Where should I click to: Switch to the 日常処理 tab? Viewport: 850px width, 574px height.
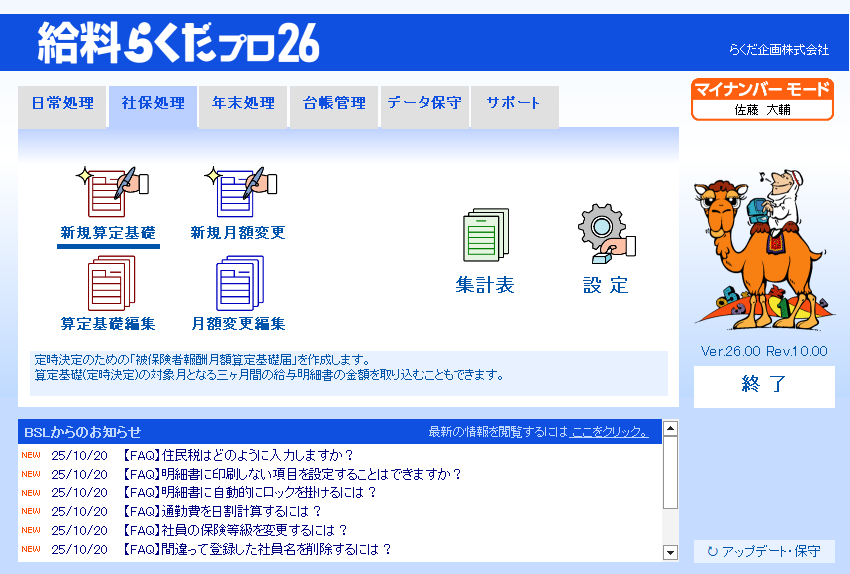(x=62, y=103)
